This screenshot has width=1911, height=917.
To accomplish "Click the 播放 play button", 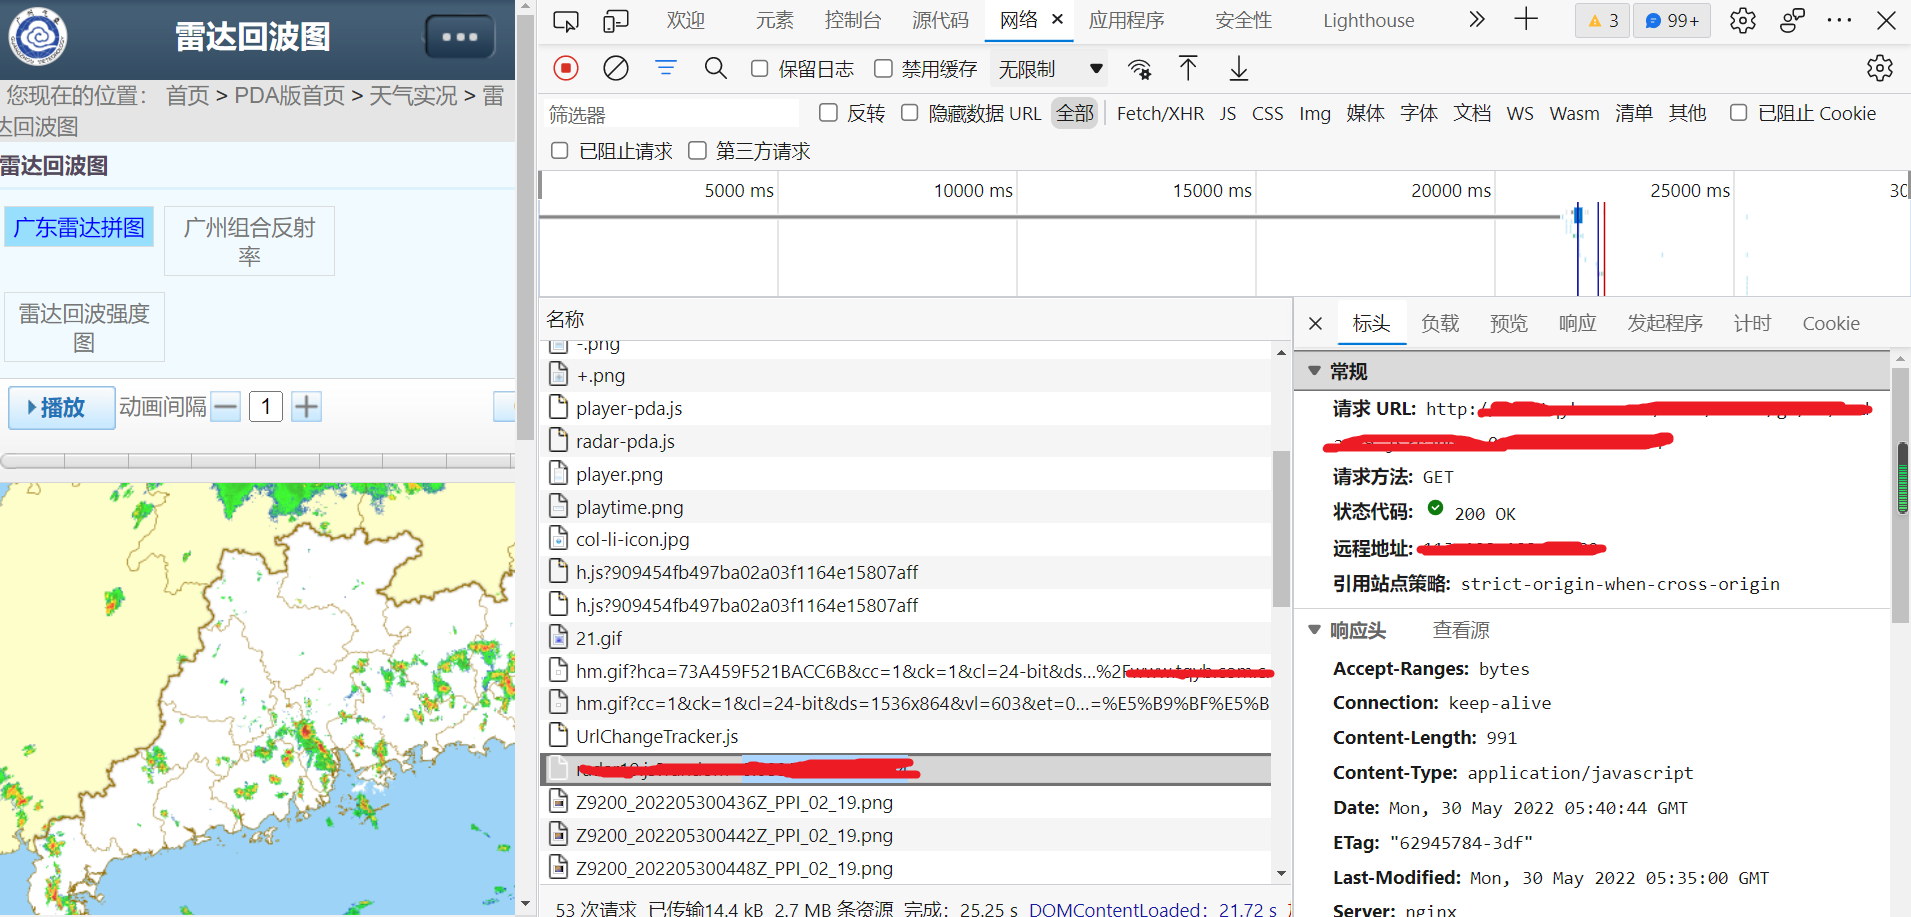I will click(62, 408).
